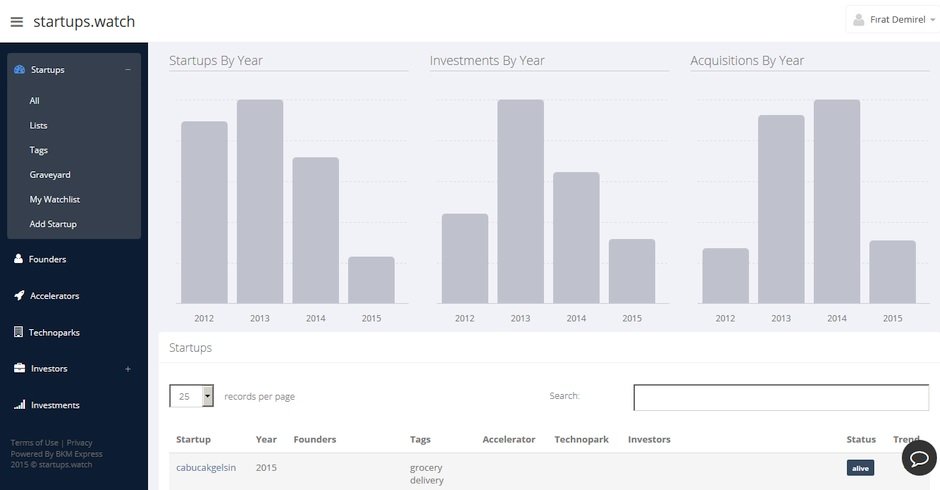The width and height of the screenshot is (940, 490).
Task: Click the startup search input field
Action: pyautogui.click(x=783, y=397)
